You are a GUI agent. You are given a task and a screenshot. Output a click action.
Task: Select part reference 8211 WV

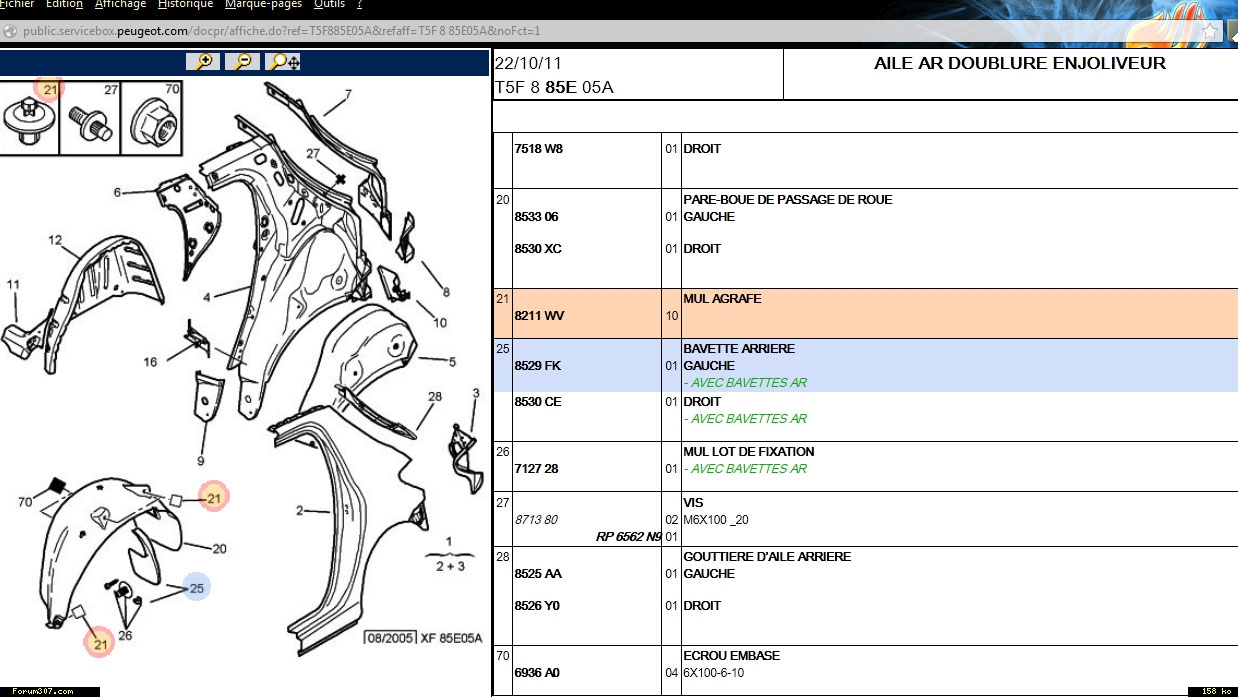(539, 316)
